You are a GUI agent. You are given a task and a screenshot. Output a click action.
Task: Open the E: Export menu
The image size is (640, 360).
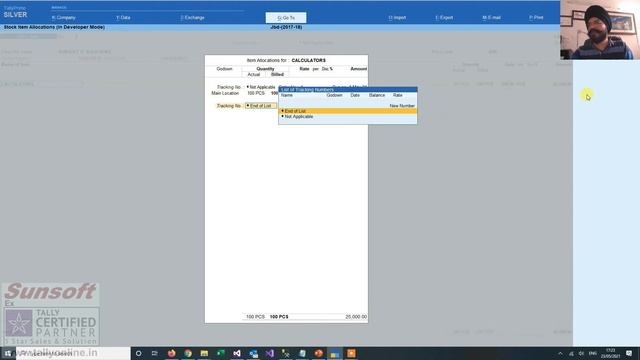tap(444, 18)
